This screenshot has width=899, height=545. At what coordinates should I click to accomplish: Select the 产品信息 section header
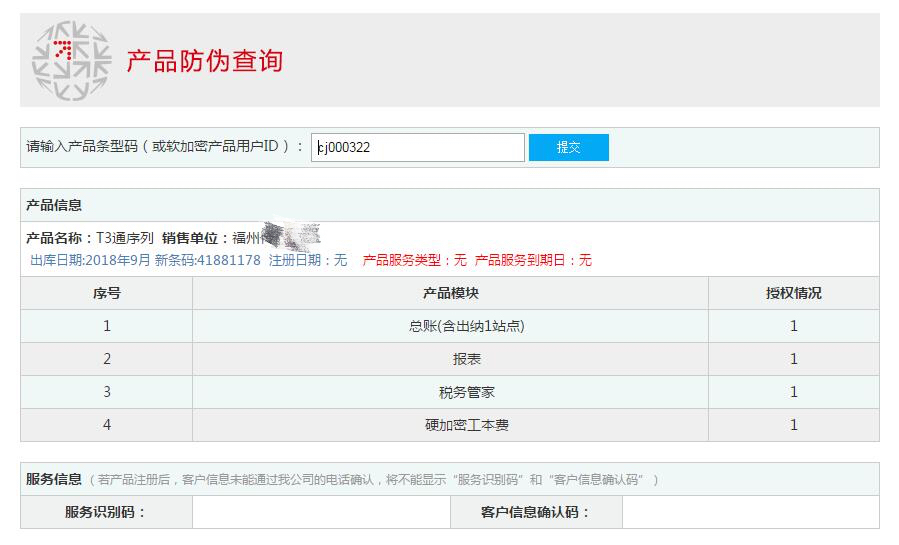54,205
